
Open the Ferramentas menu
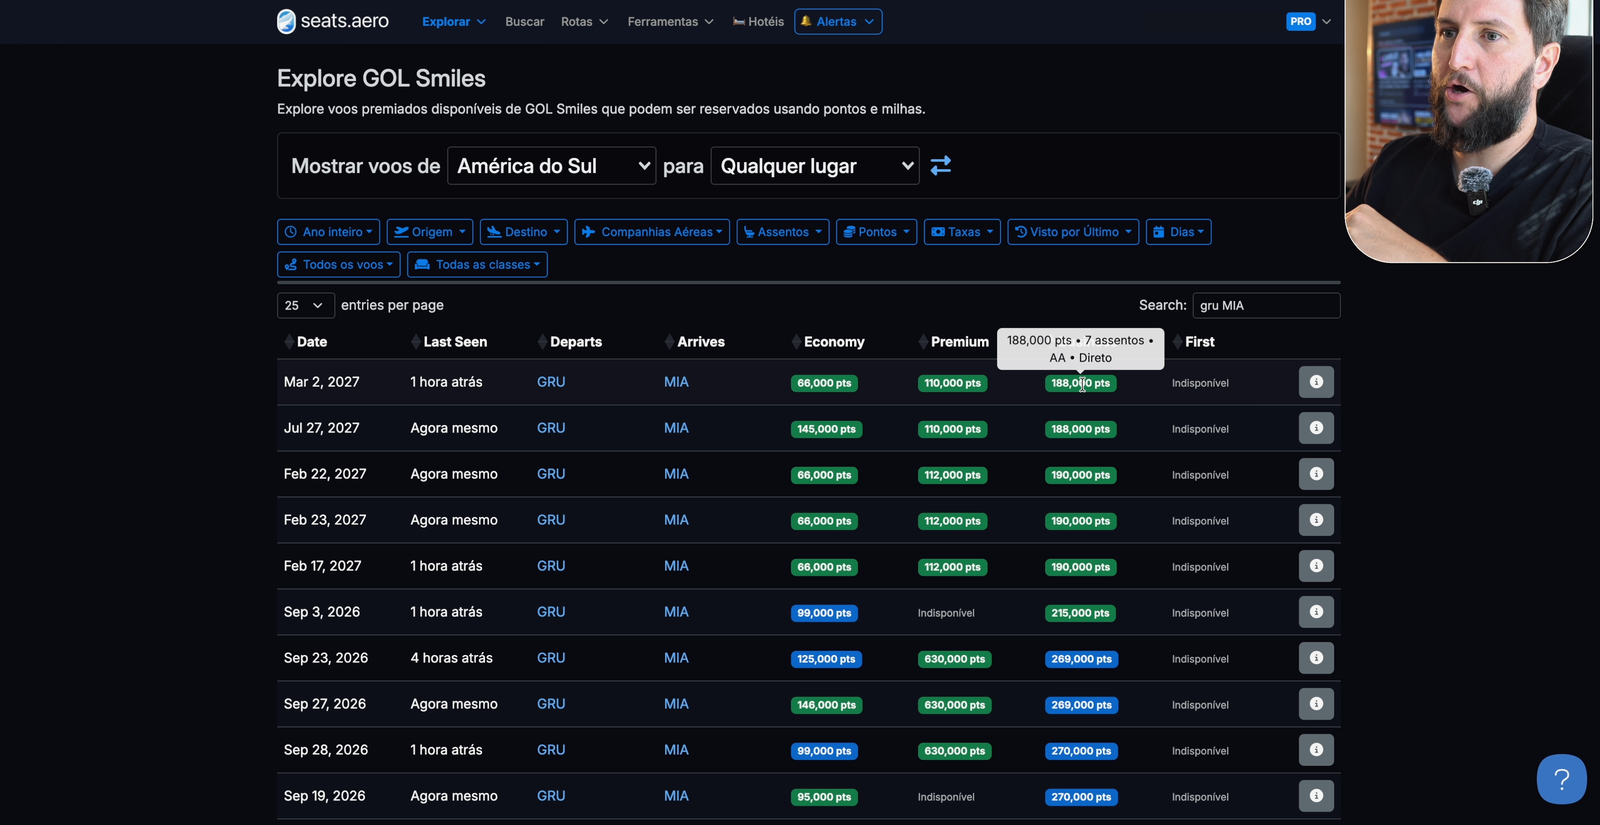tap(671, 22)
